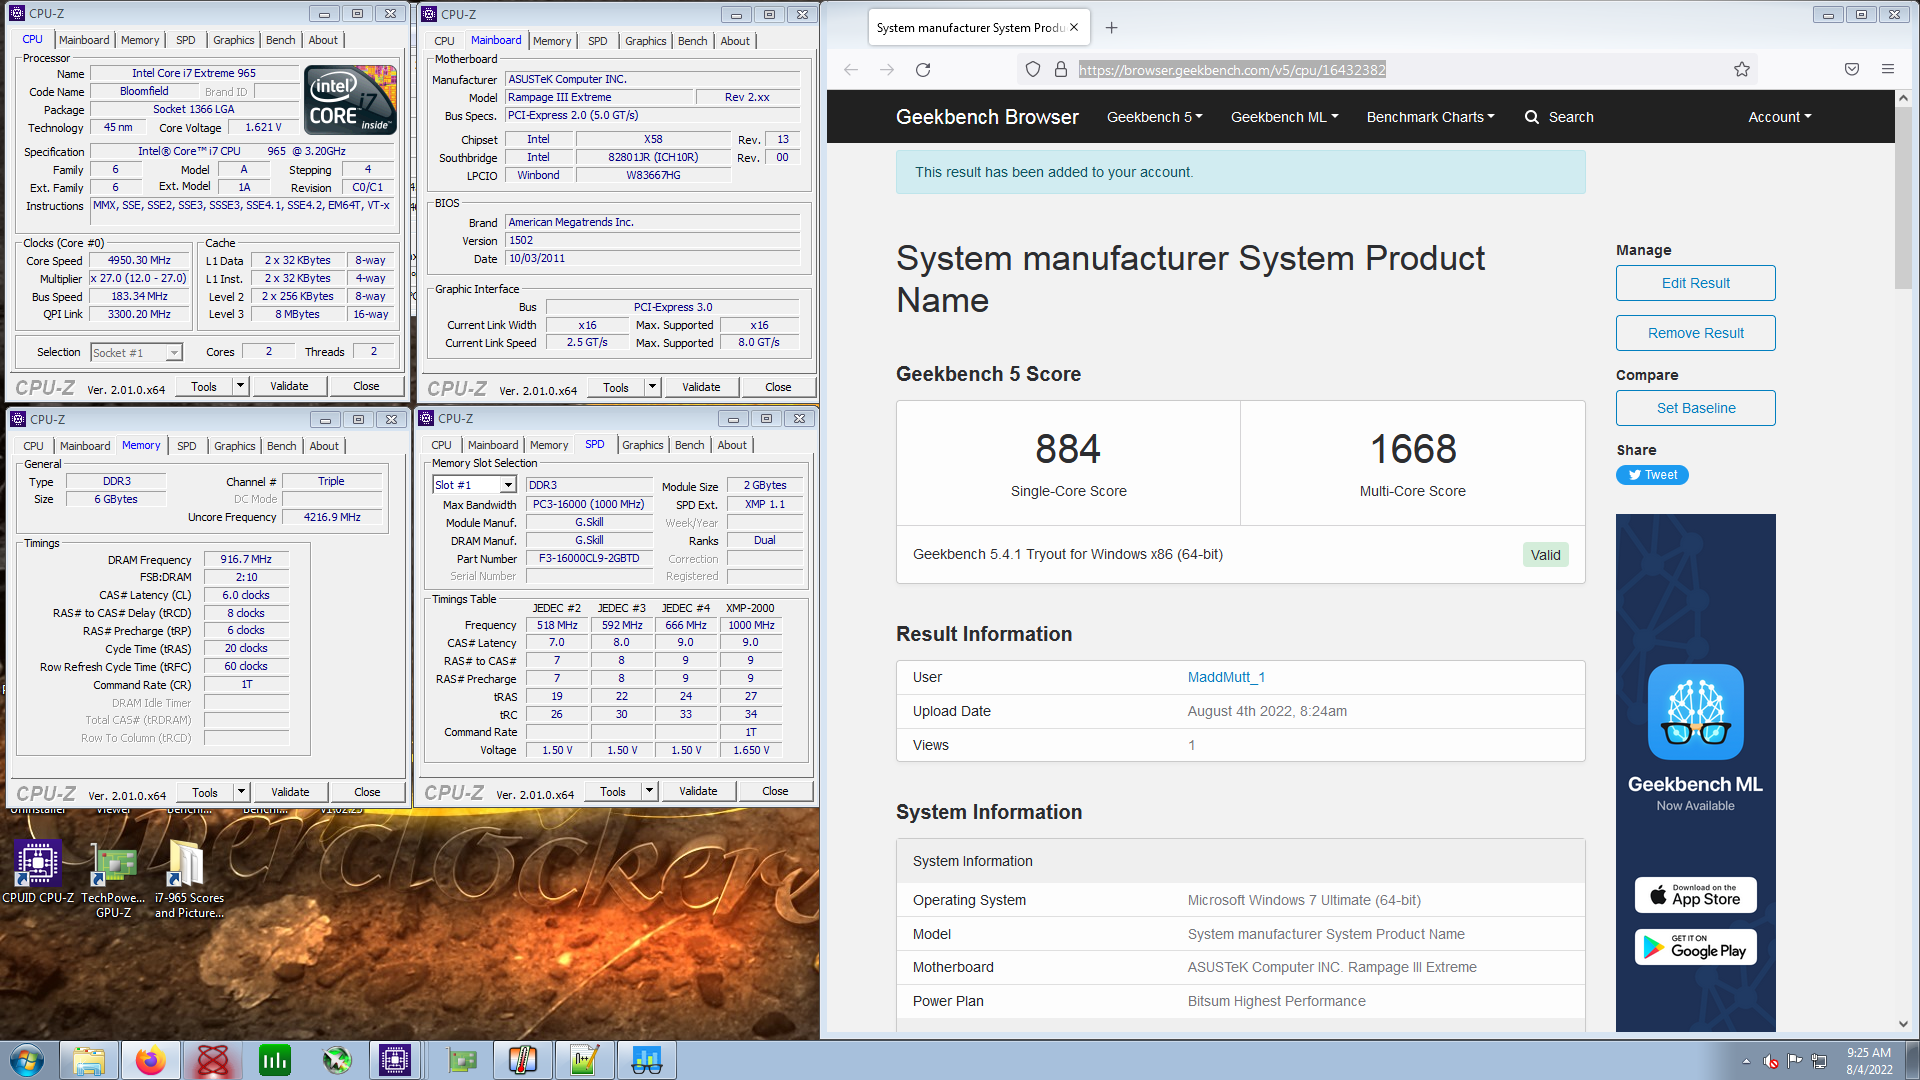1920x1080 pixels.
Task: Share the result with the Tweet button
Action: (x=1652, y=475)
